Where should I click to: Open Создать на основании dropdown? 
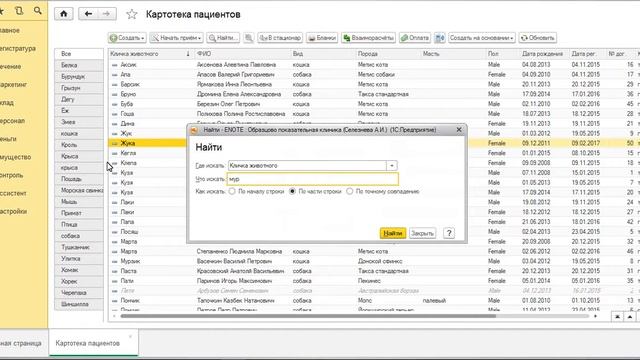point(482,38)
